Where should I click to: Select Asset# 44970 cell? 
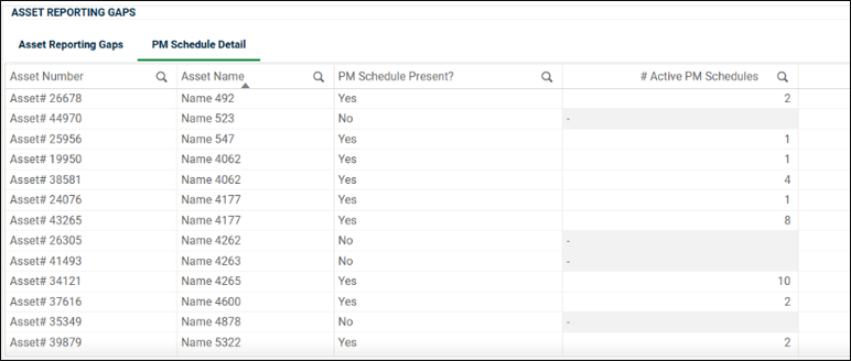pyautogui.click(x=46, y=118)
